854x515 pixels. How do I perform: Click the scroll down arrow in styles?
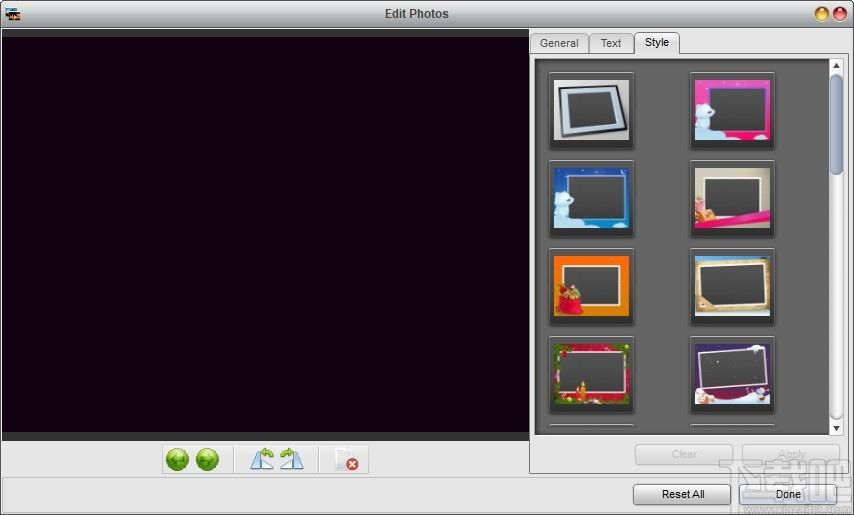(x=837, y=428)
